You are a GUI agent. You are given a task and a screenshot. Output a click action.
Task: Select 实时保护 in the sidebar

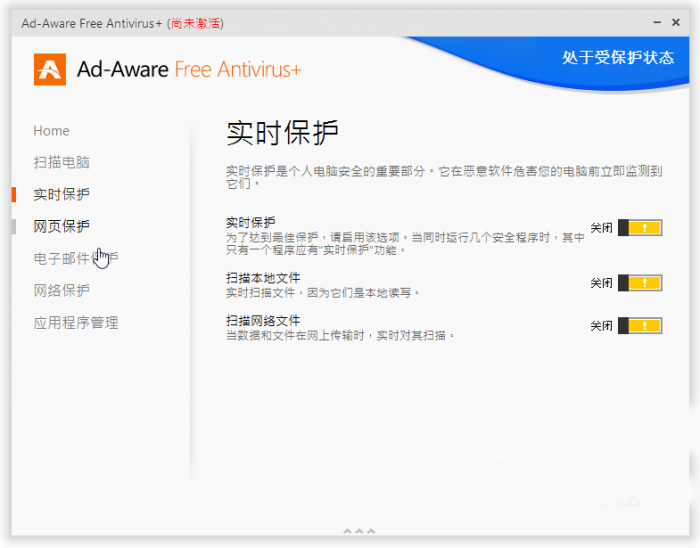coord(61,194)
